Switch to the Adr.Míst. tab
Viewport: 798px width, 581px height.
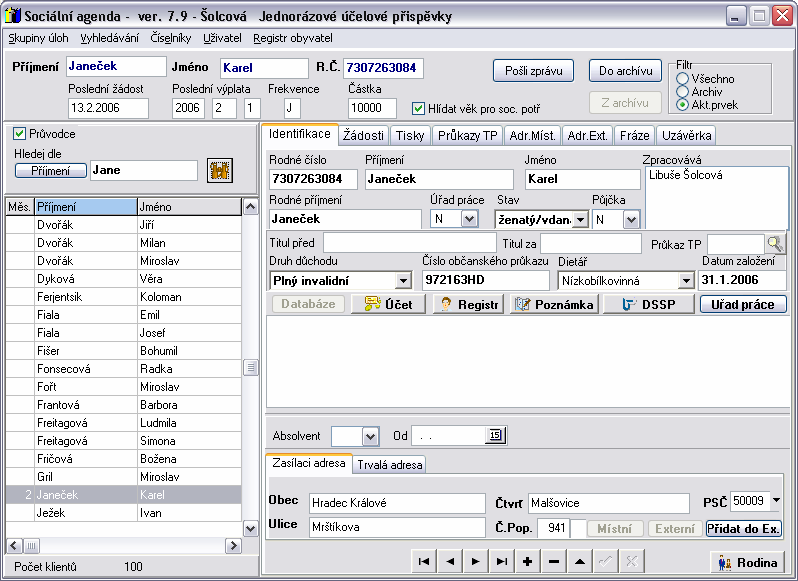pyautogui.click(x=533, y=135)
